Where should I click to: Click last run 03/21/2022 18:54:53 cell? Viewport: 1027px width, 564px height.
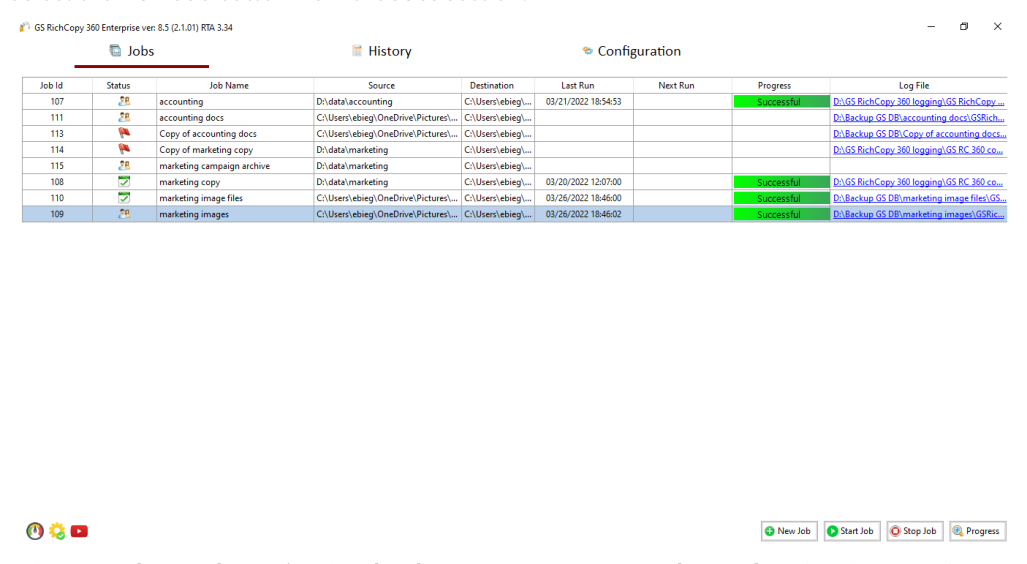click(x=584, y=102)
